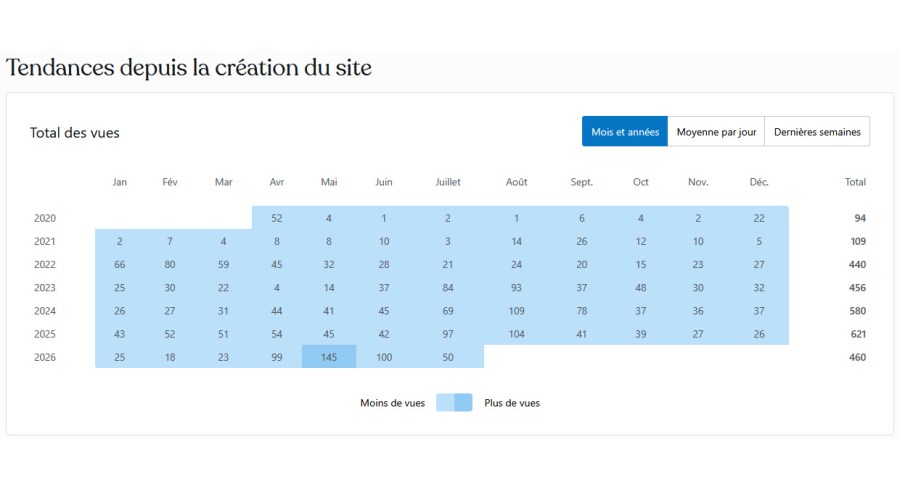The height and width of the screenshot is (489, 900).
Task: Click the Déc. column header
Action: (759, 182)
